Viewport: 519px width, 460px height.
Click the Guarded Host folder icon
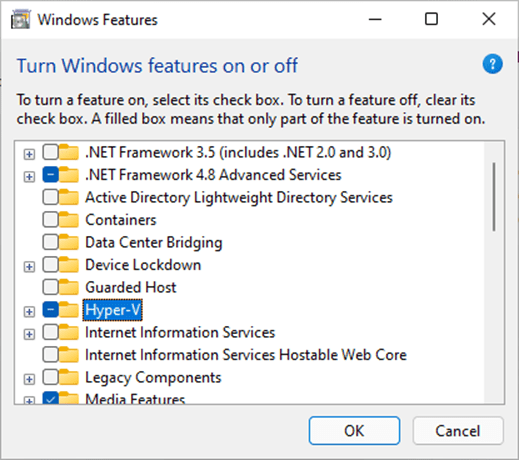pyautogui.click(x=69, y=287)
